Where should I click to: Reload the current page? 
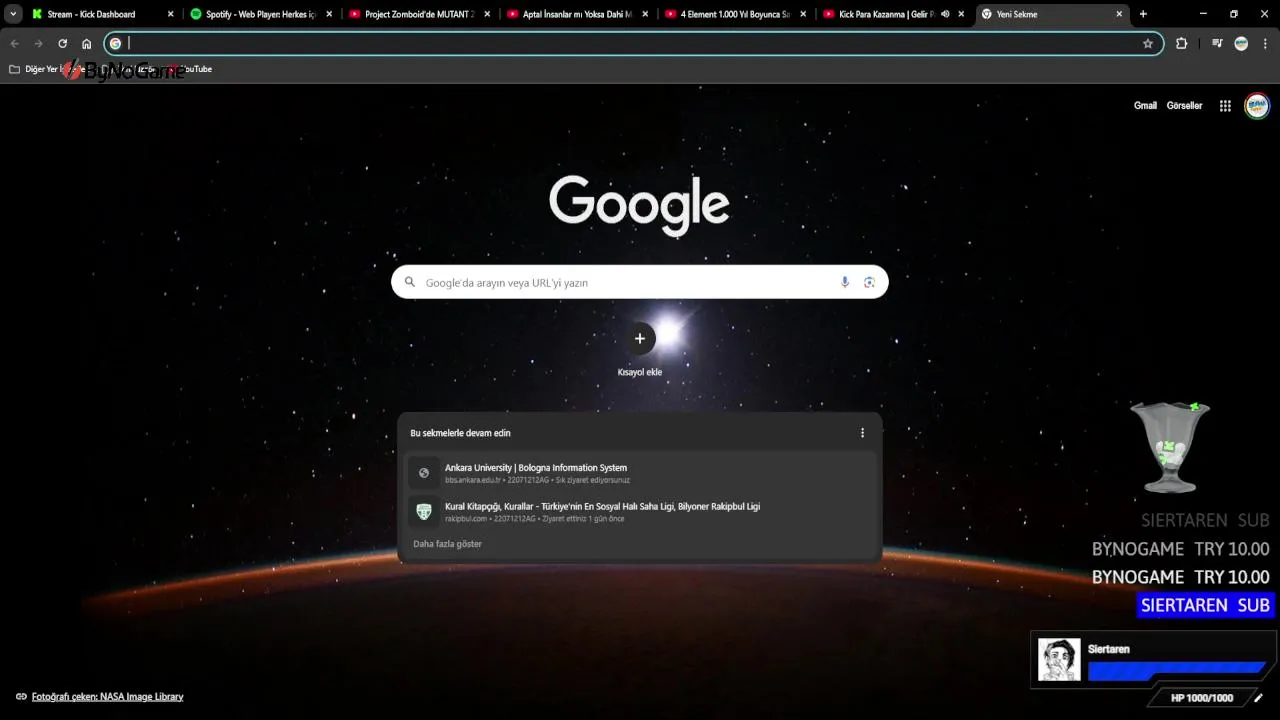click(x=62, y=44)
